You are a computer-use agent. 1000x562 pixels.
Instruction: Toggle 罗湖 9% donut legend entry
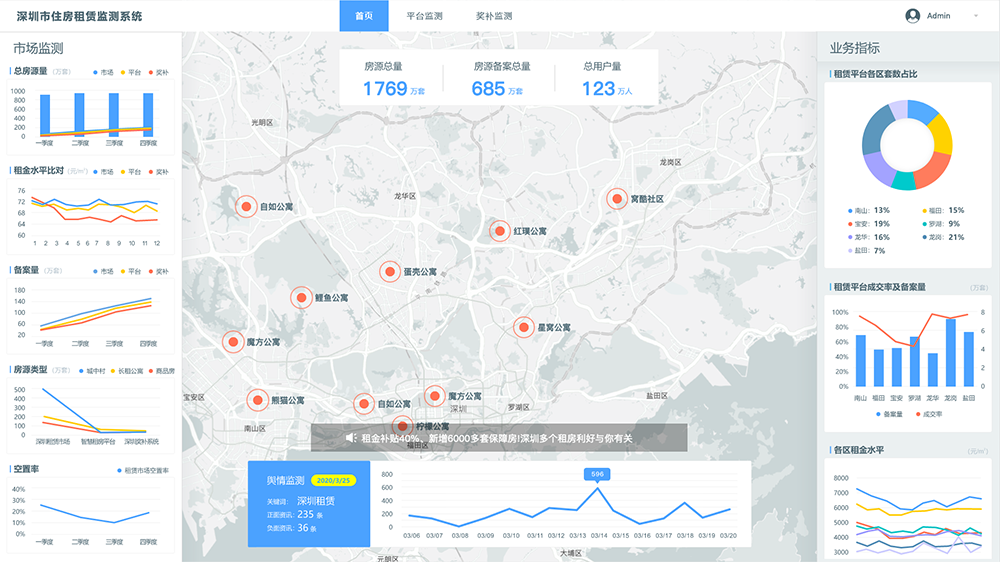[x=941, y=224]
